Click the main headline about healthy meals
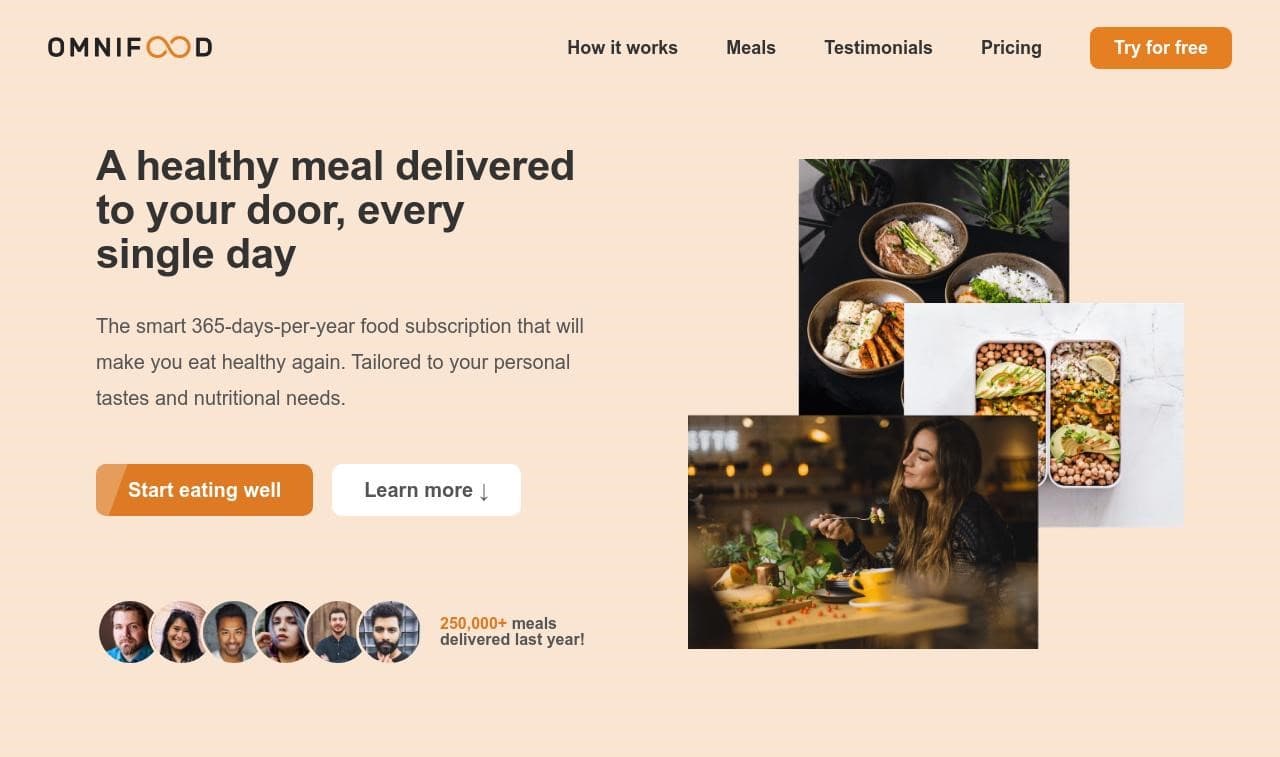This screenshot has height=757, width=1280. [x=335, y=210]
